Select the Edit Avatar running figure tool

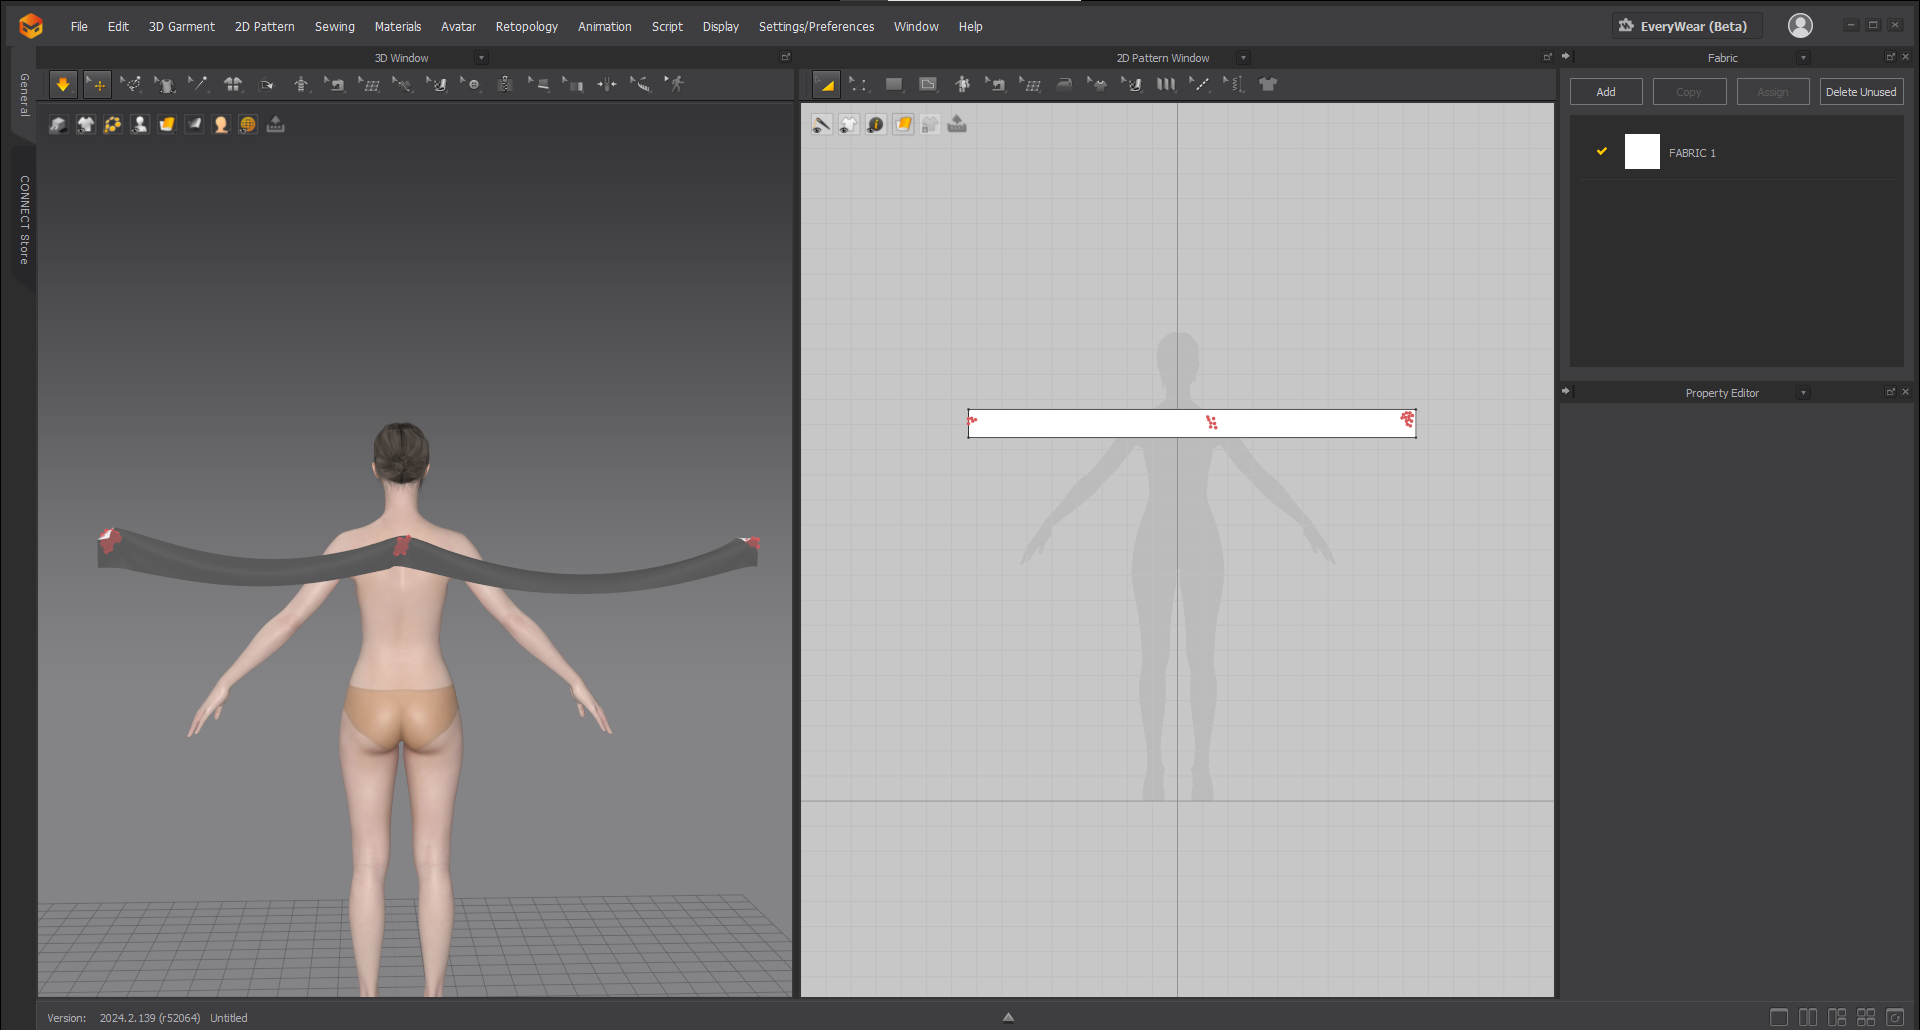pos(675,85)
